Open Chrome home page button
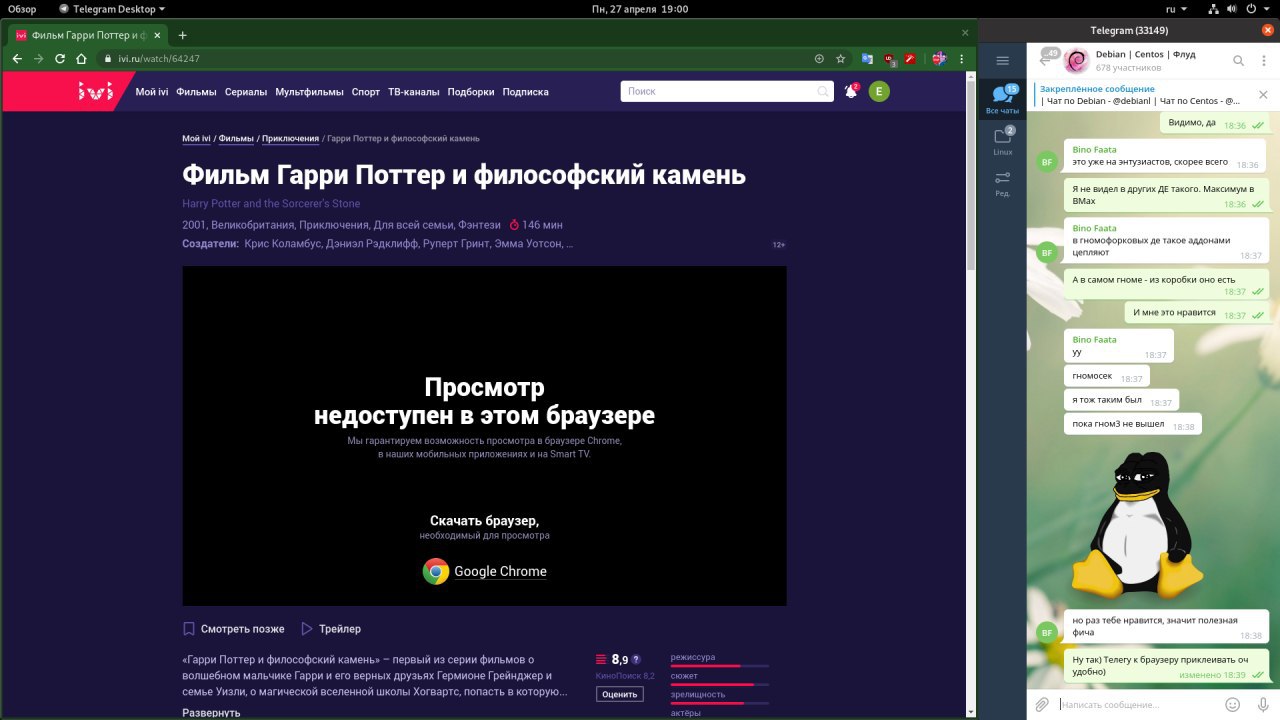Screen dimensions: 1280x720 coord(81,59)
